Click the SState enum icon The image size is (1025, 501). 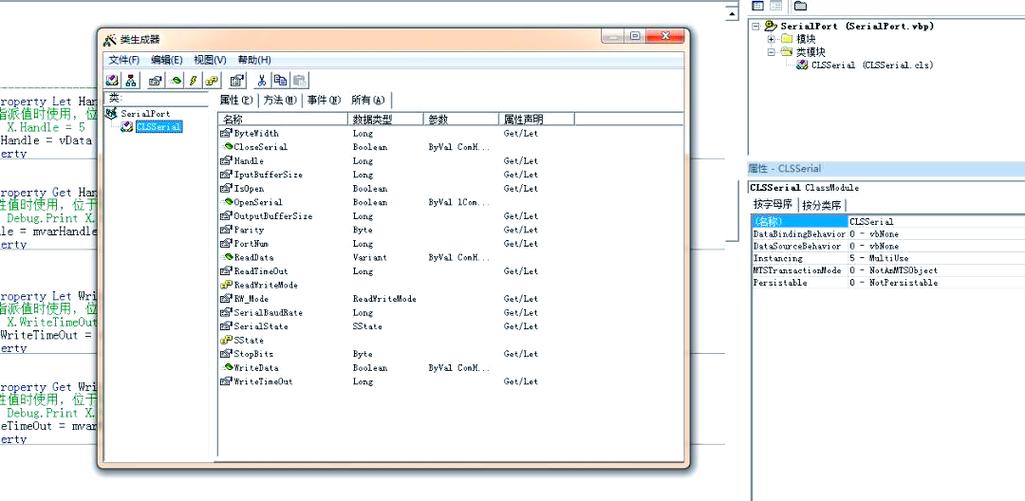pos(226,340)
